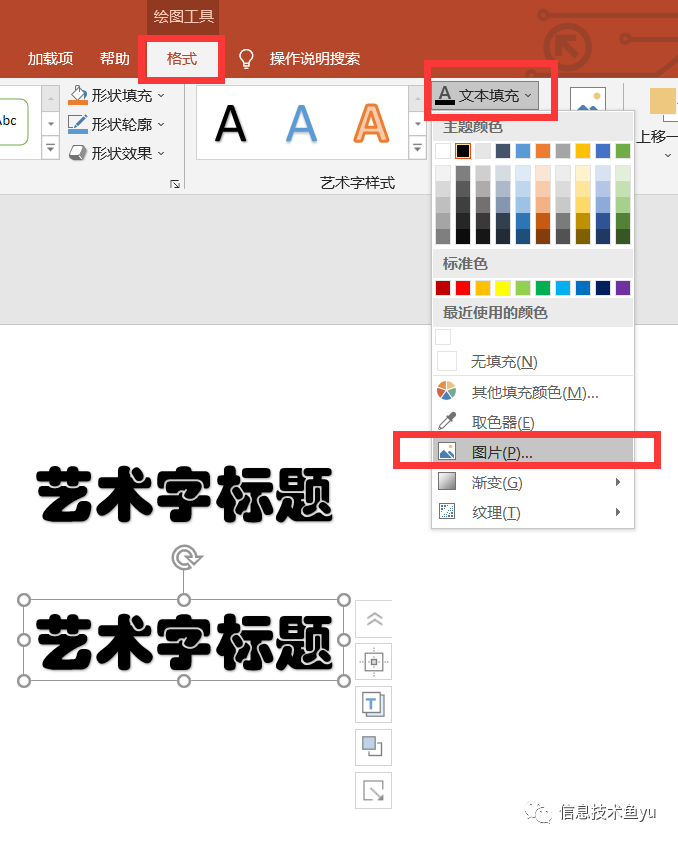Click the overlapping squares arrange icon
Viewport: 678px width, 843px height.
pos(374,748)
